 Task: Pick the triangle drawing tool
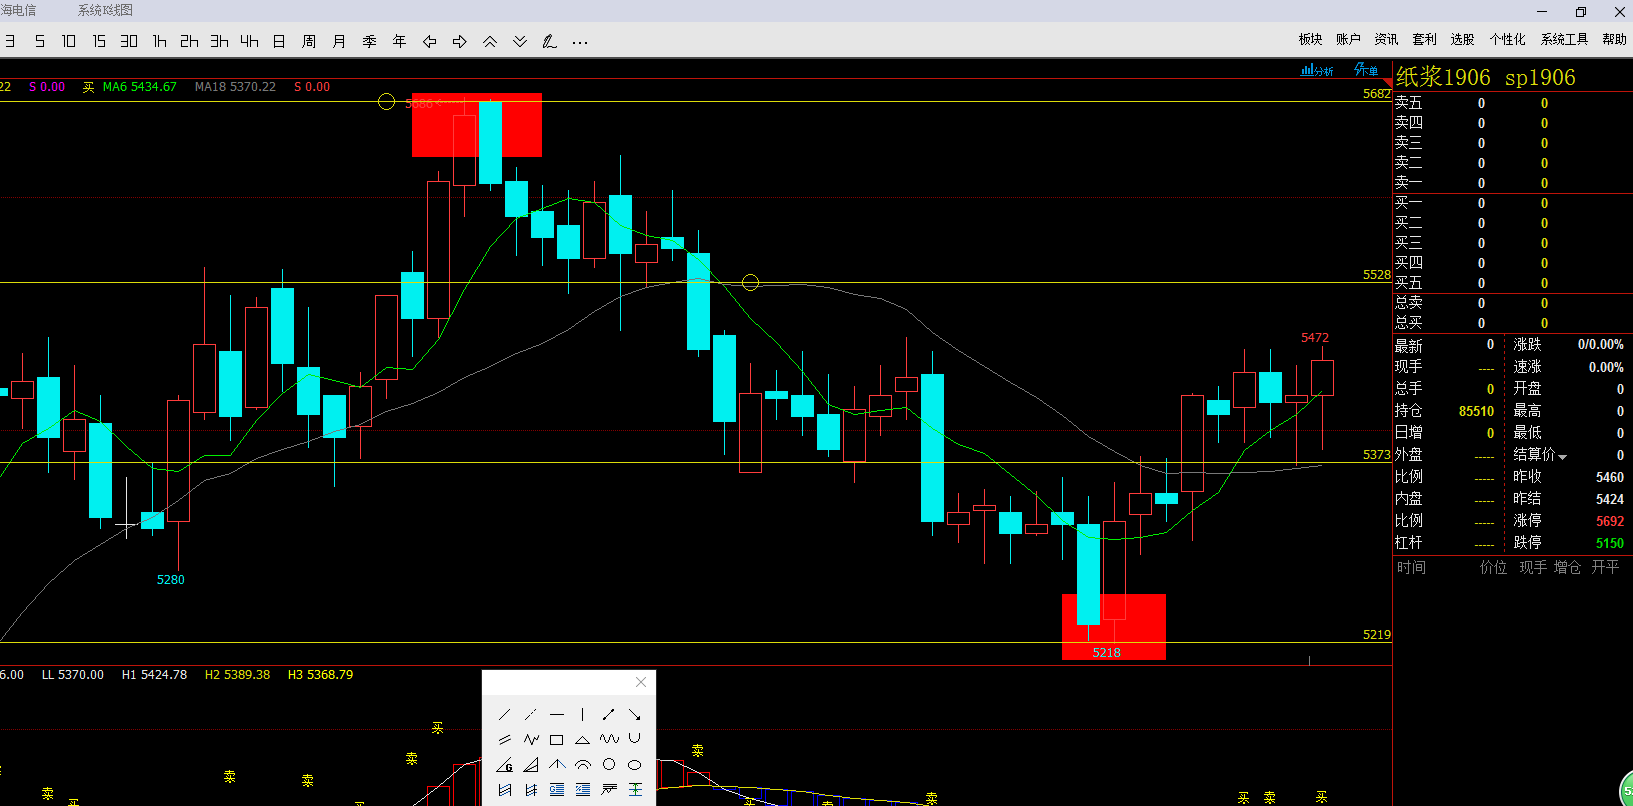pyautogui.click(x=583, y=739)
